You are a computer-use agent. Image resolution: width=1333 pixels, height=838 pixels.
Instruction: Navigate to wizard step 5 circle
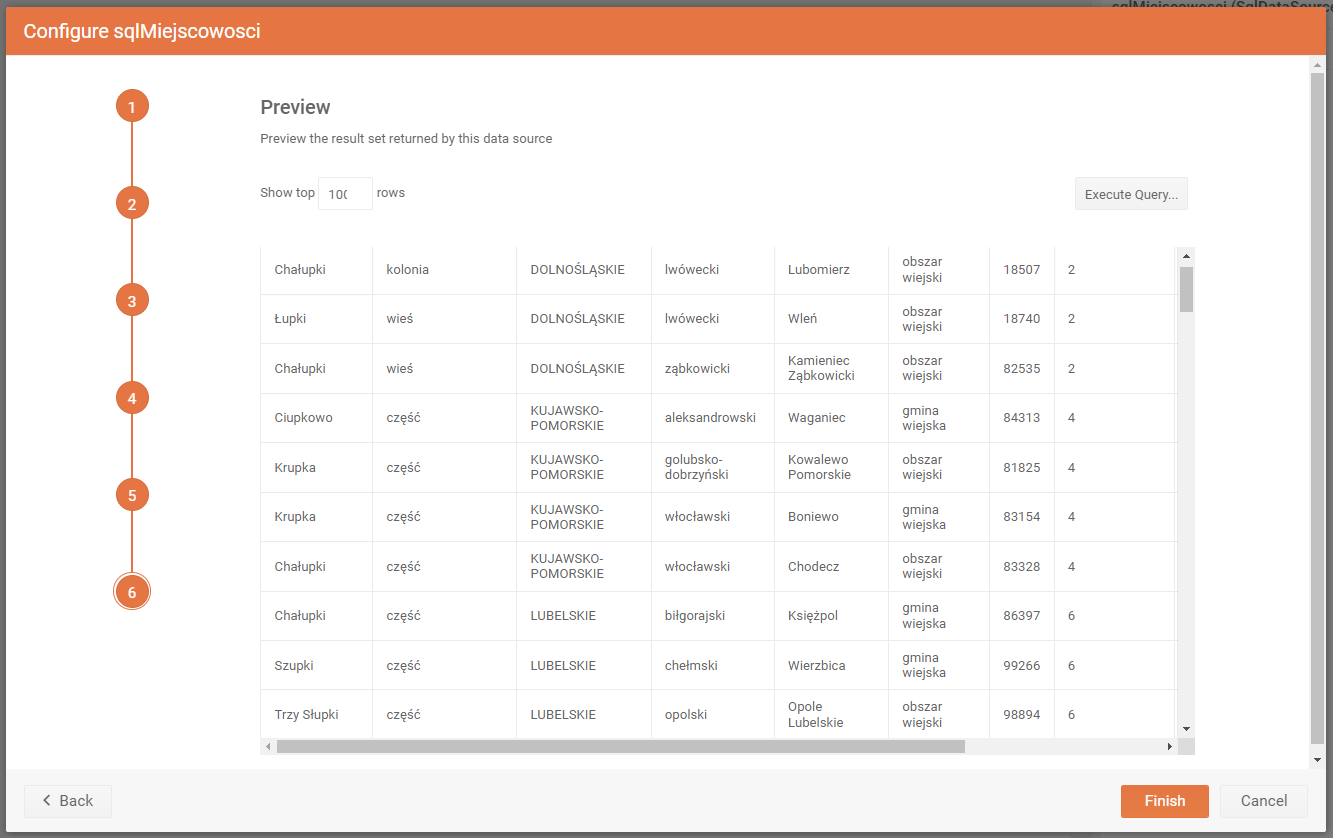pyautogui.click(x=132, y=495)
